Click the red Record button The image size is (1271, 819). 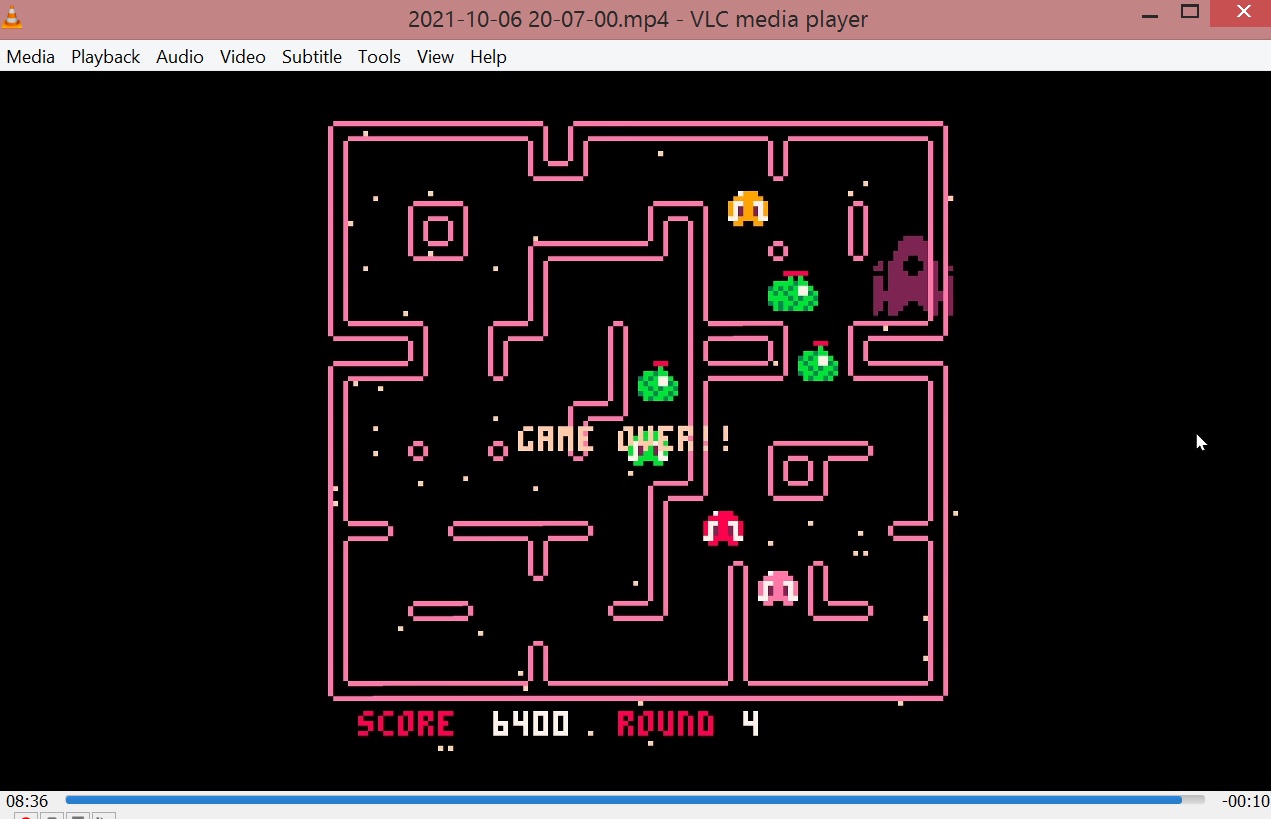(x=26, y=816)
